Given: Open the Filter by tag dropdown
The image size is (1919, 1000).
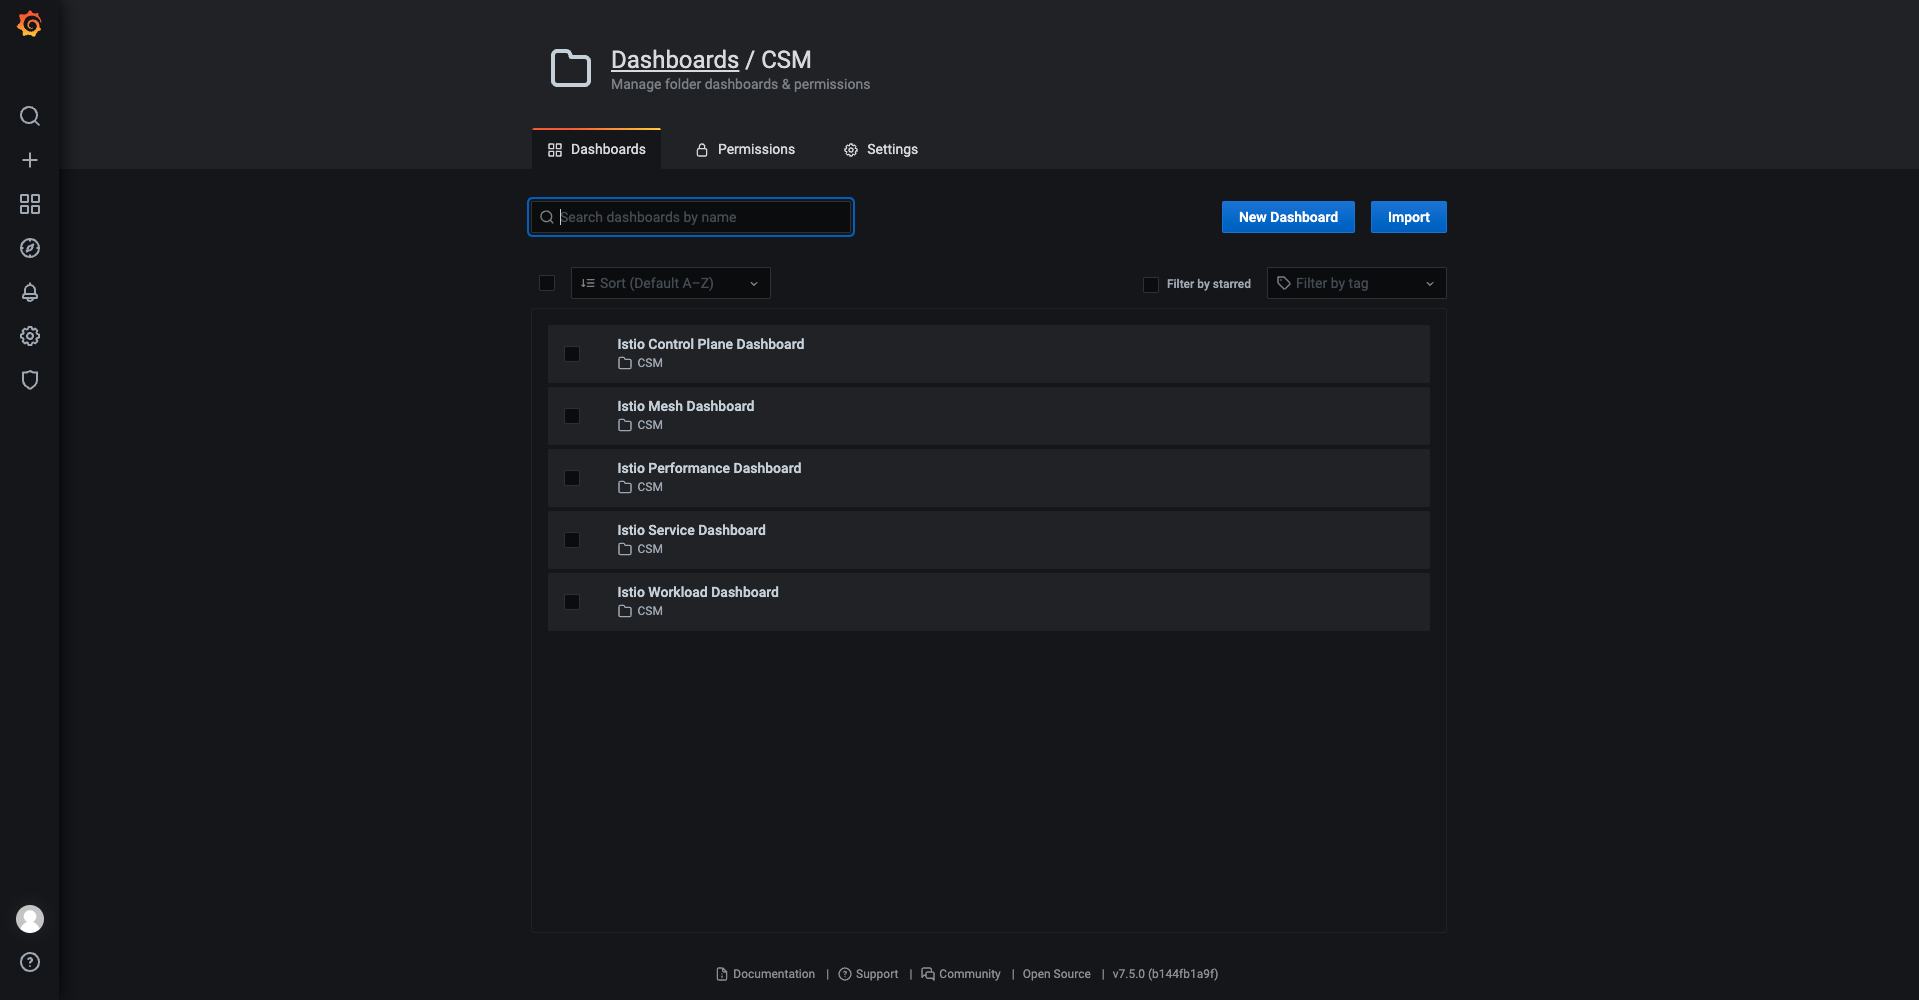Looking at the screenshot, I should tap(1356, 283).
